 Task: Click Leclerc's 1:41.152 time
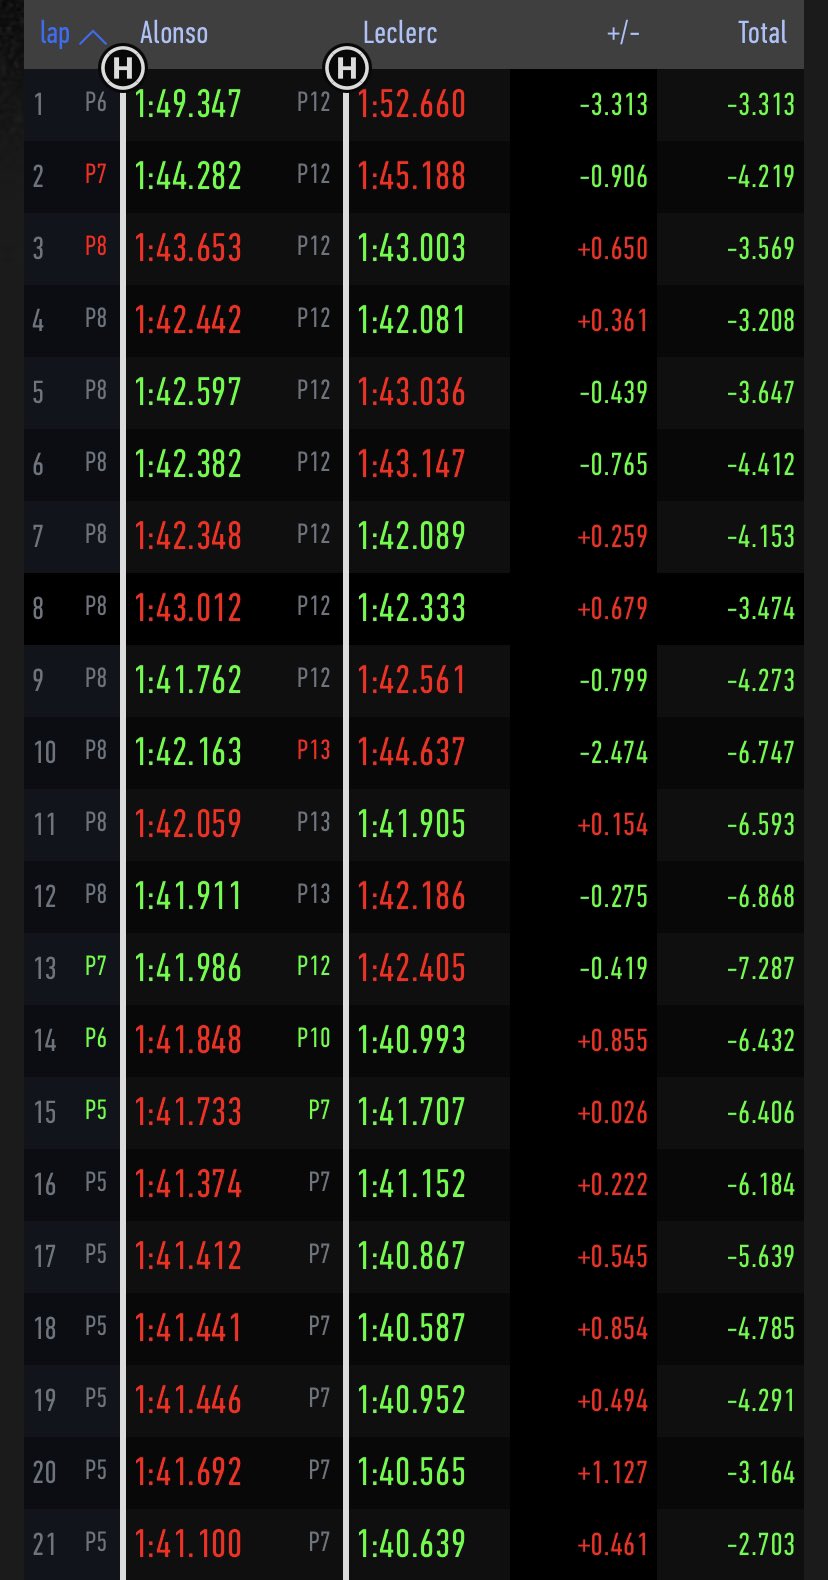click(x=412, y=1184)
